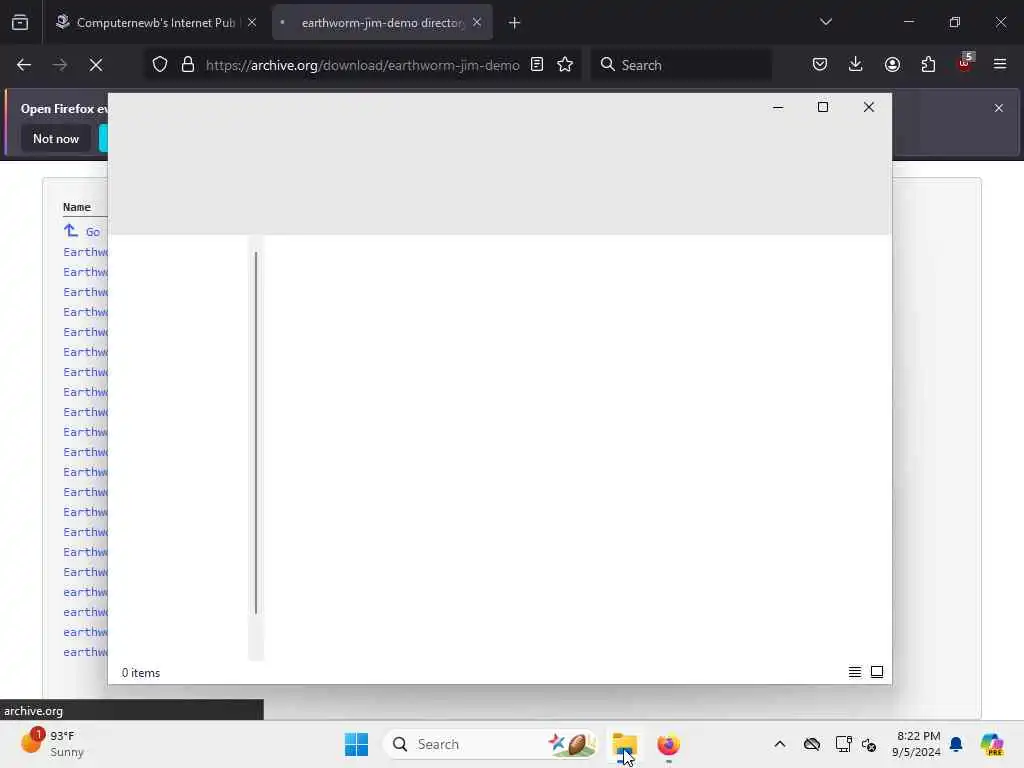Open notification bell in taskbar

955,744
